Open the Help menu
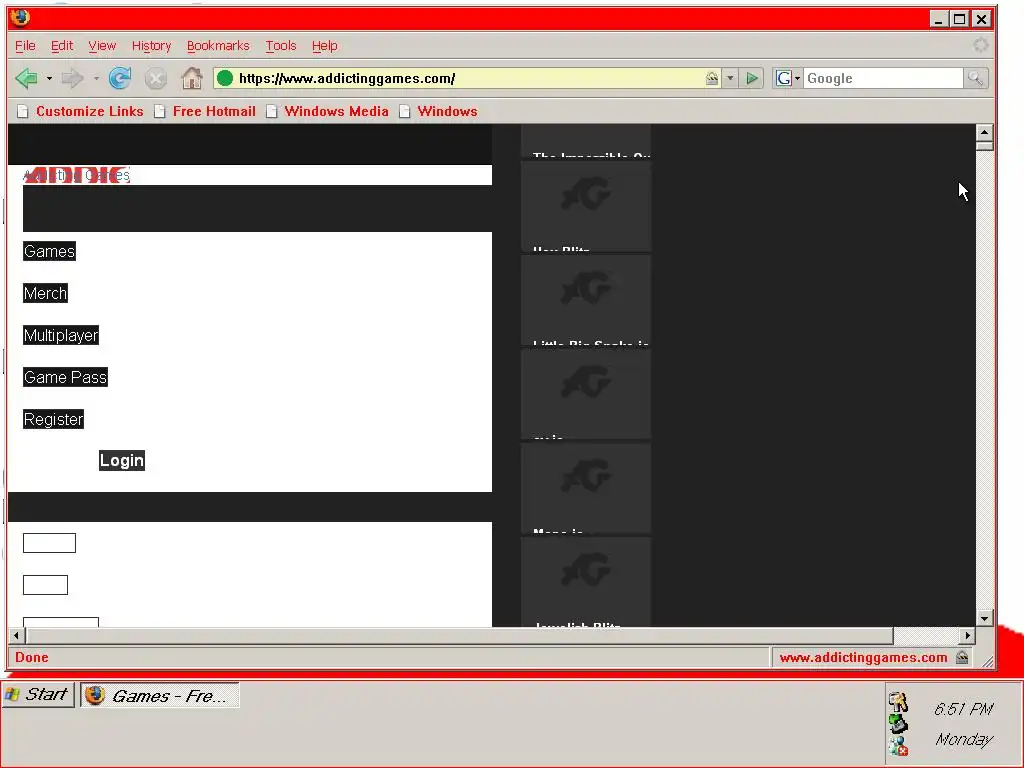 (325, 46)
